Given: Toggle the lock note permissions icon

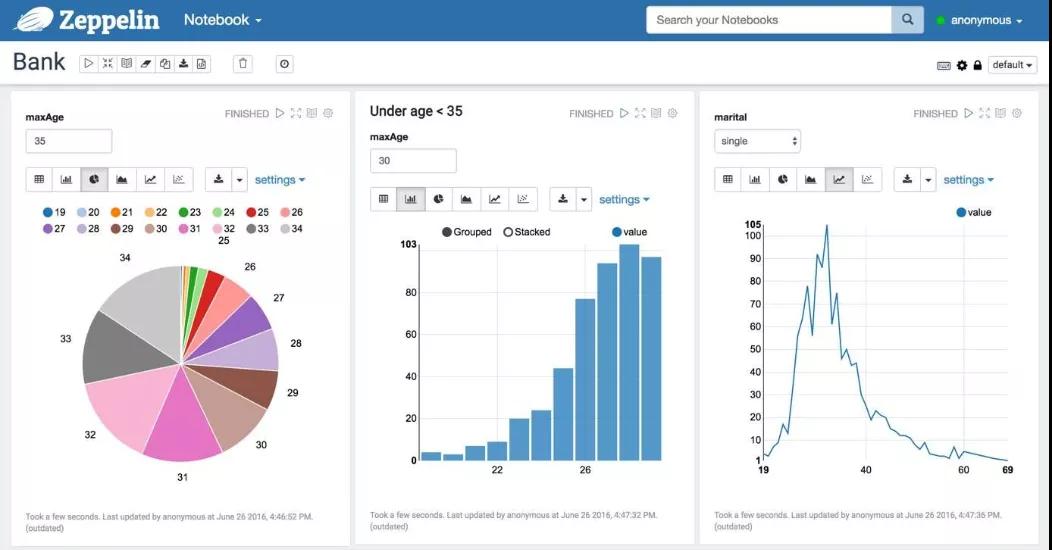Looking at the screenshot, I should point(978,65).
